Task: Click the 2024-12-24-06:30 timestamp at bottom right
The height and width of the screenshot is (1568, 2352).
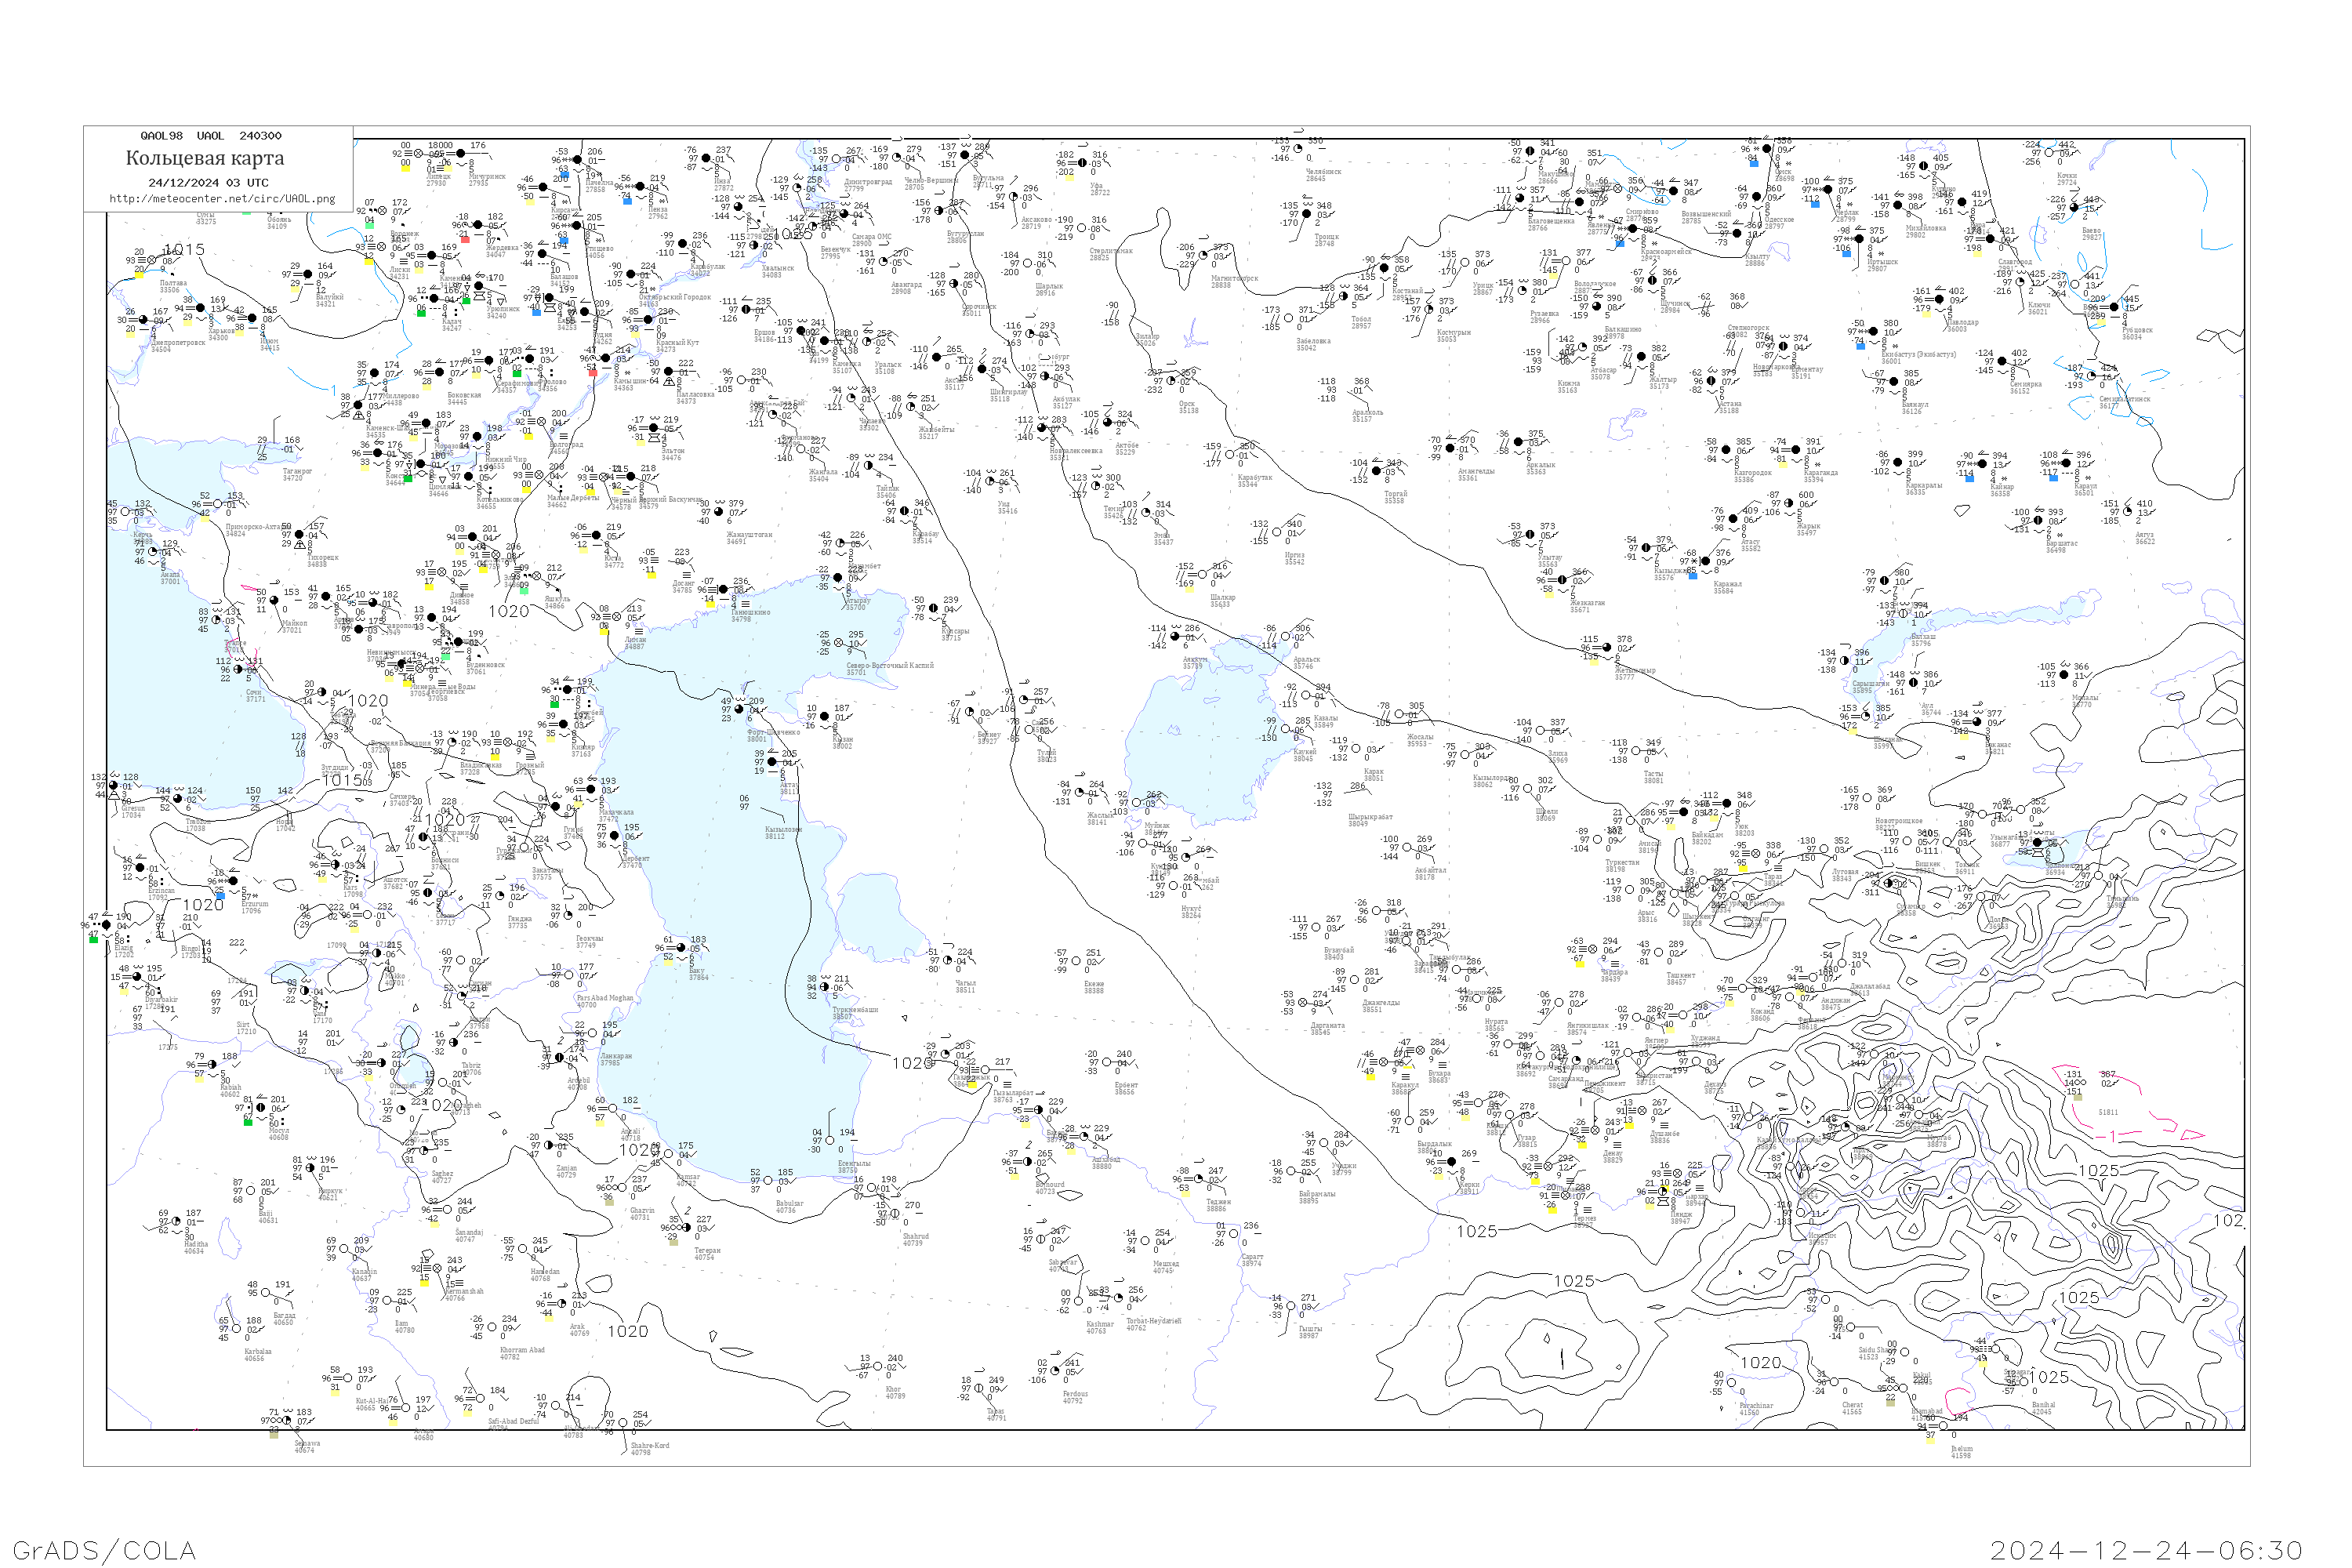Action: (2146, 1549)
